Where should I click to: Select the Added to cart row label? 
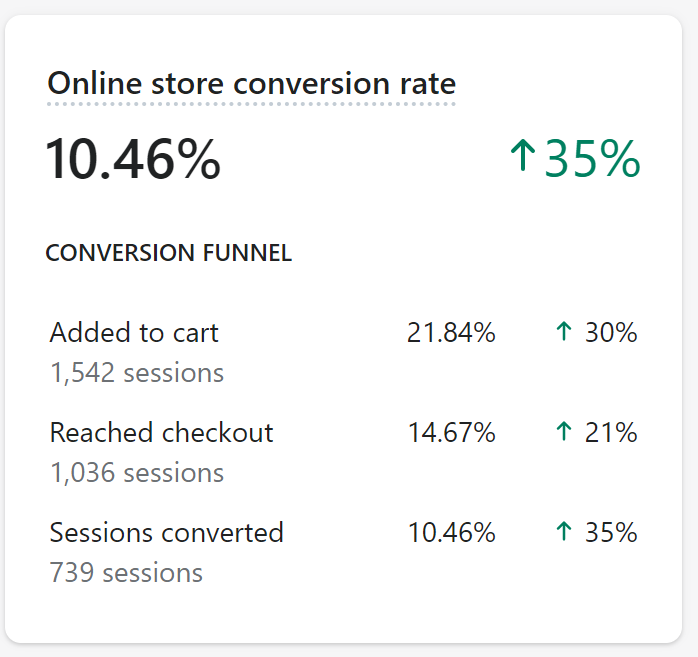pos(134,333)
